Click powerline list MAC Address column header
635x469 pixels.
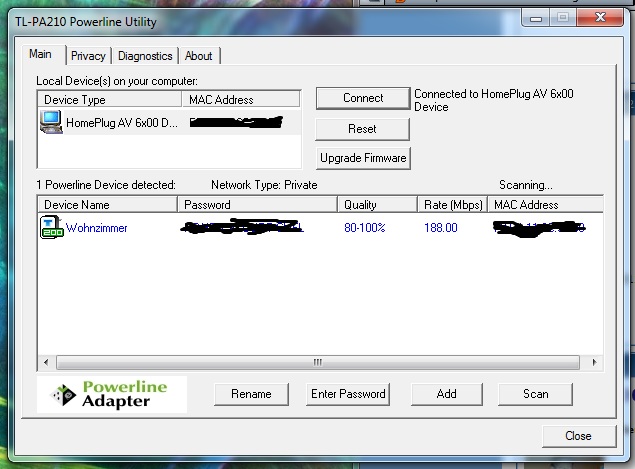point(546,205)
